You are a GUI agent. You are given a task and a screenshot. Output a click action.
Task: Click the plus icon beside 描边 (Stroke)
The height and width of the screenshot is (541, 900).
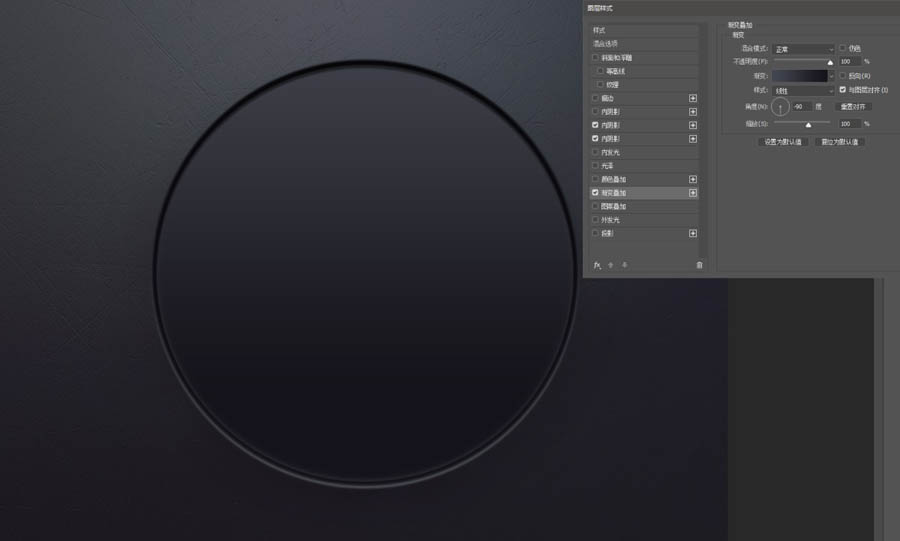click(x=693, y=98)
